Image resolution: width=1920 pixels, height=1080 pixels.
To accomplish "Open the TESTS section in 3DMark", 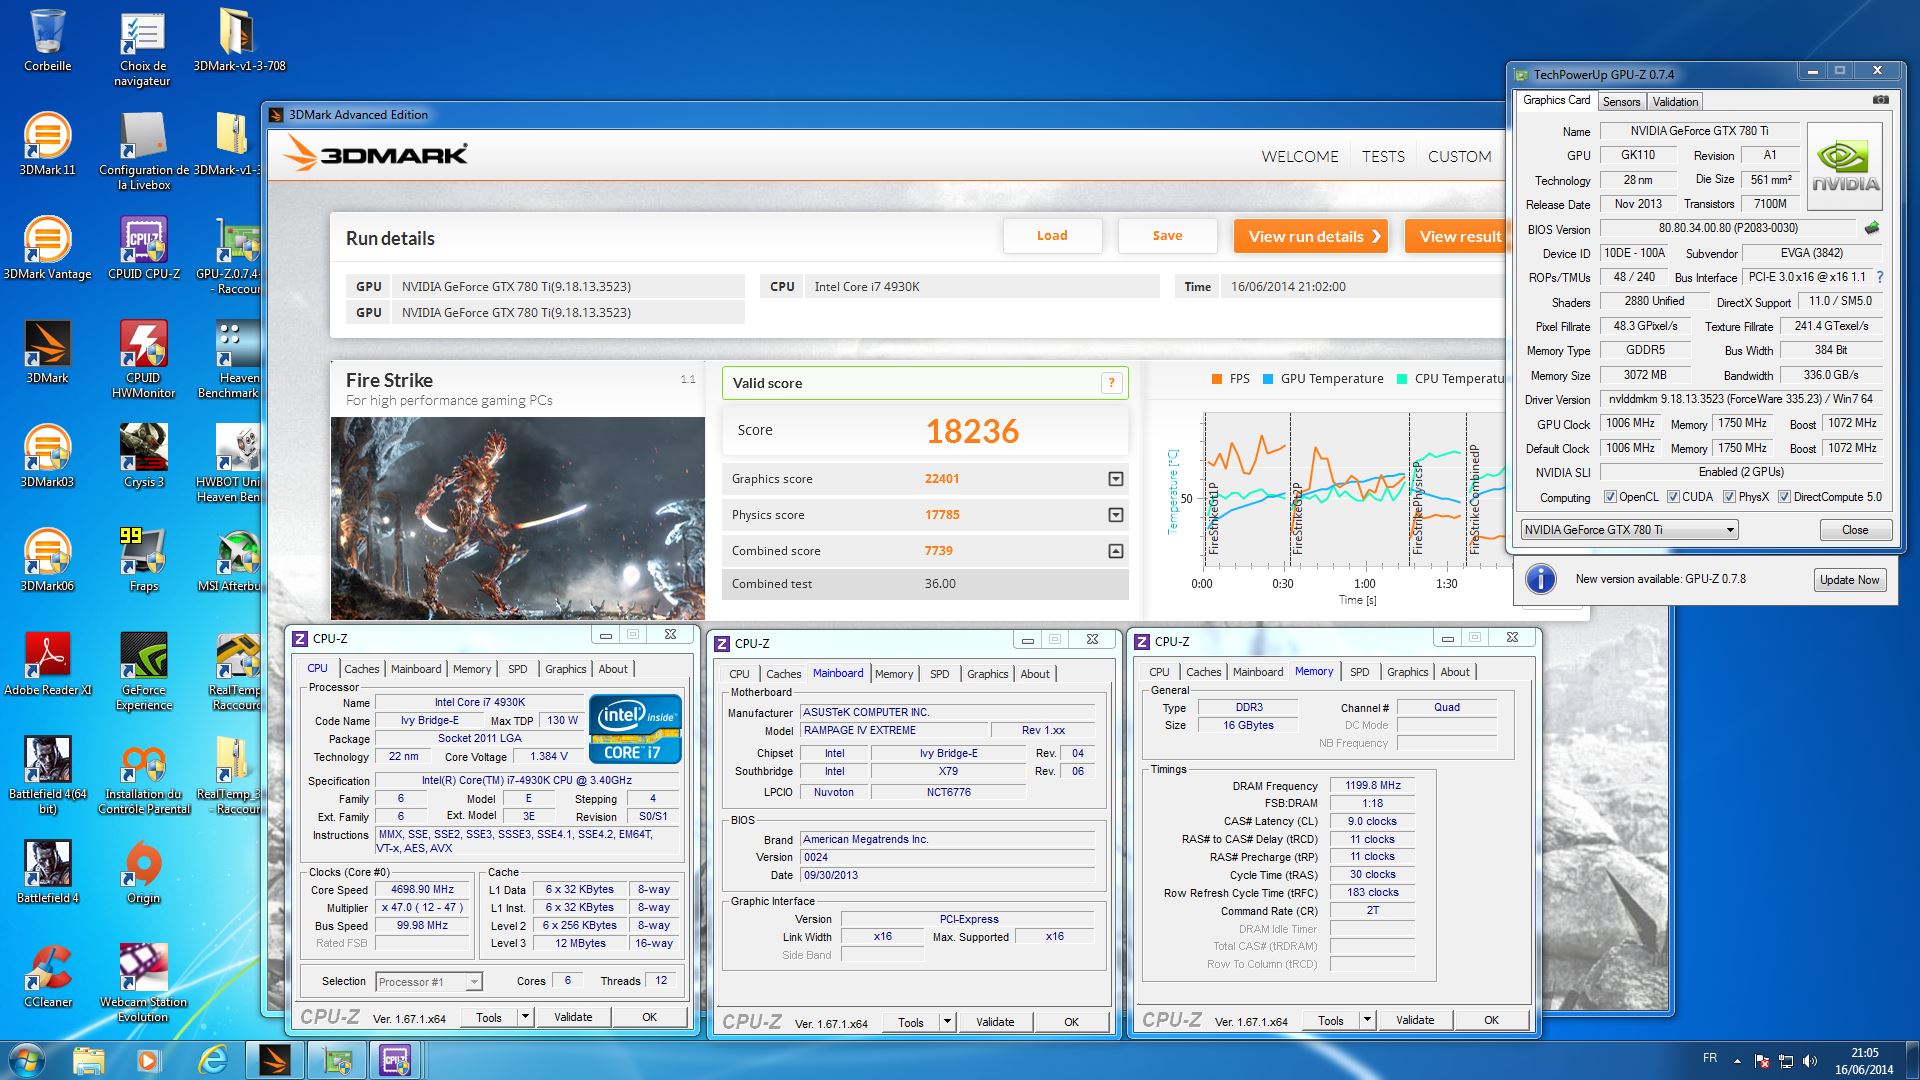I will [1383, 156].
